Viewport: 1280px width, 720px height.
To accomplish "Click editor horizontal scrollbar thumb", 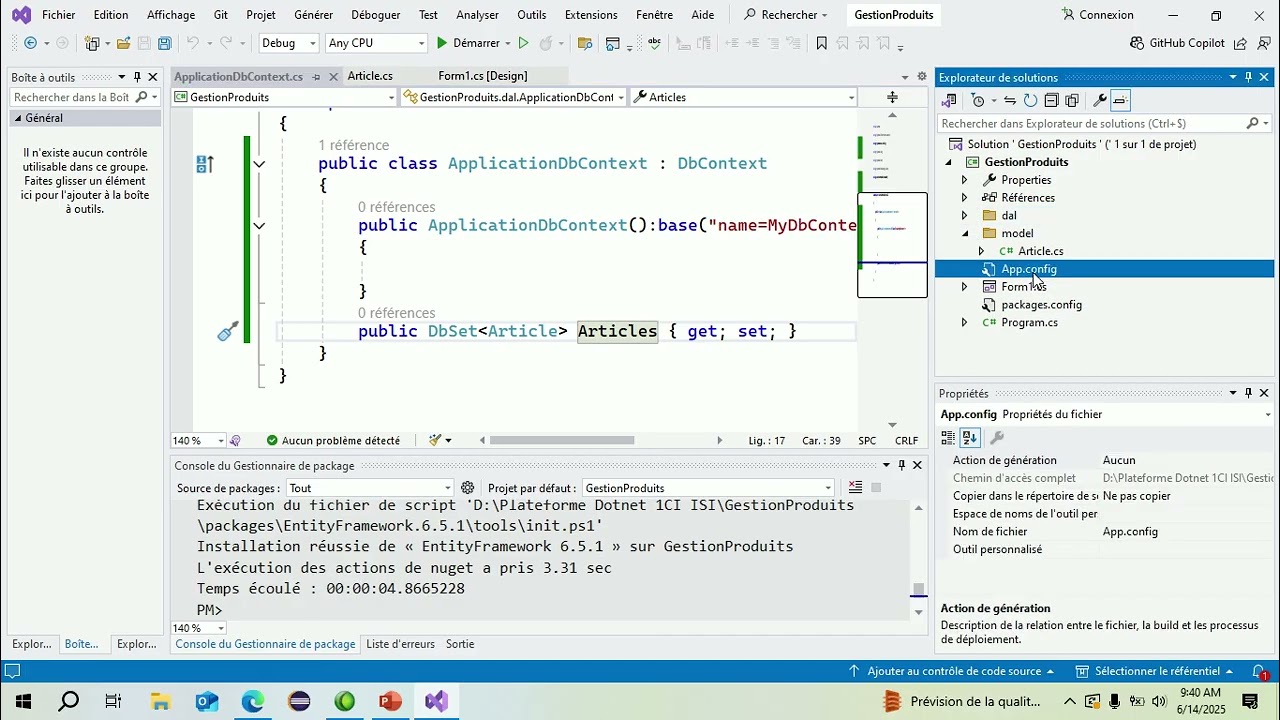I will pos(562,440).
